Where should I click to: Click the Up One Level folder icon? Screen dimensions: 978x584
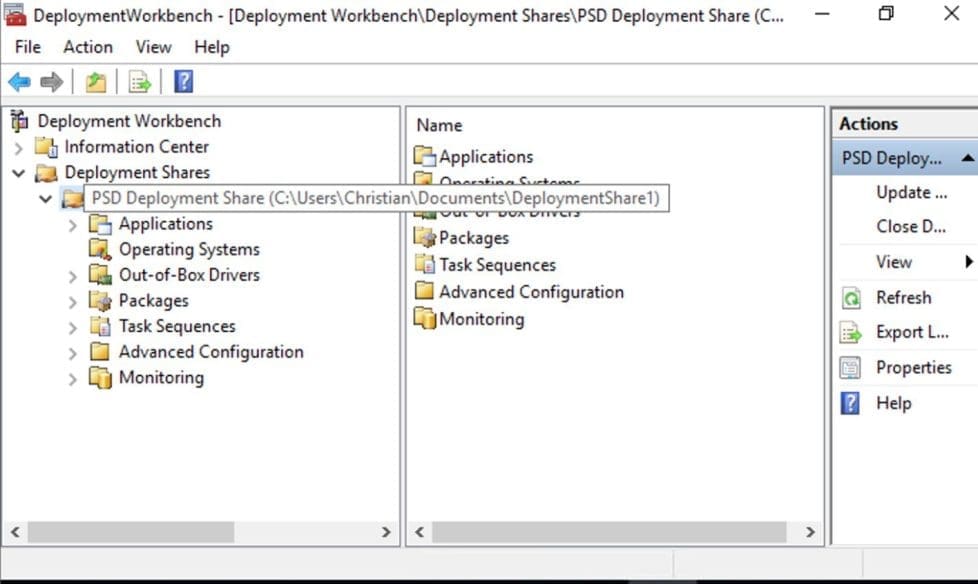(x=95, y=82)
